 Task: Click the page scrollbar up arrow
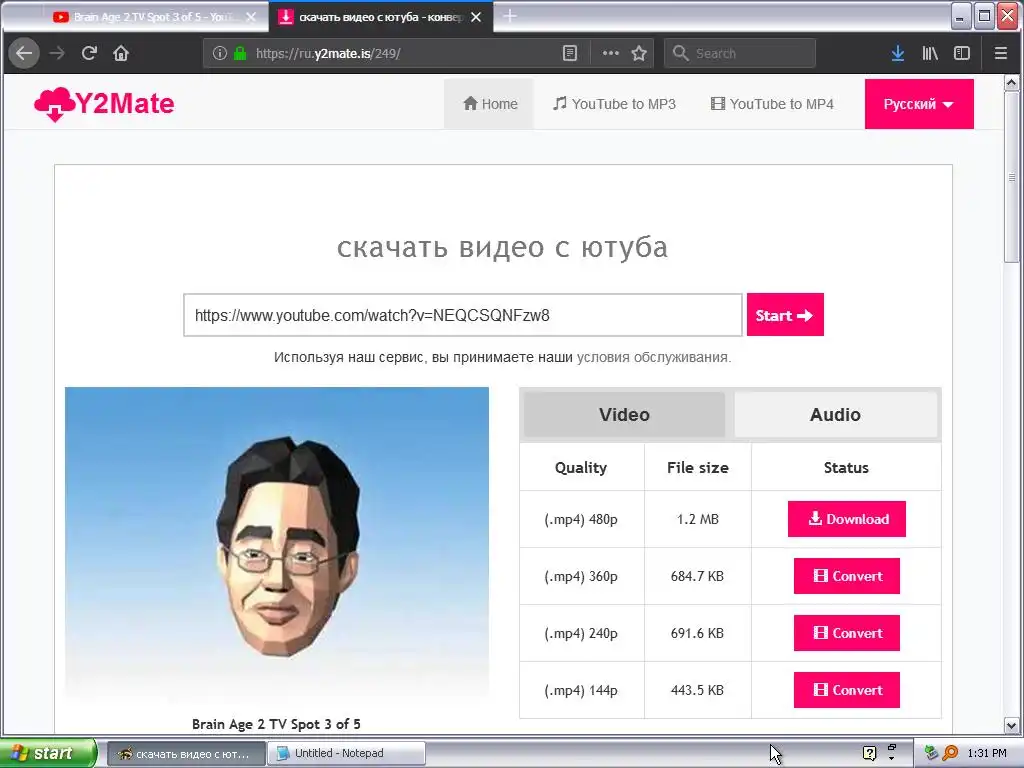[x=1012, y=83]
